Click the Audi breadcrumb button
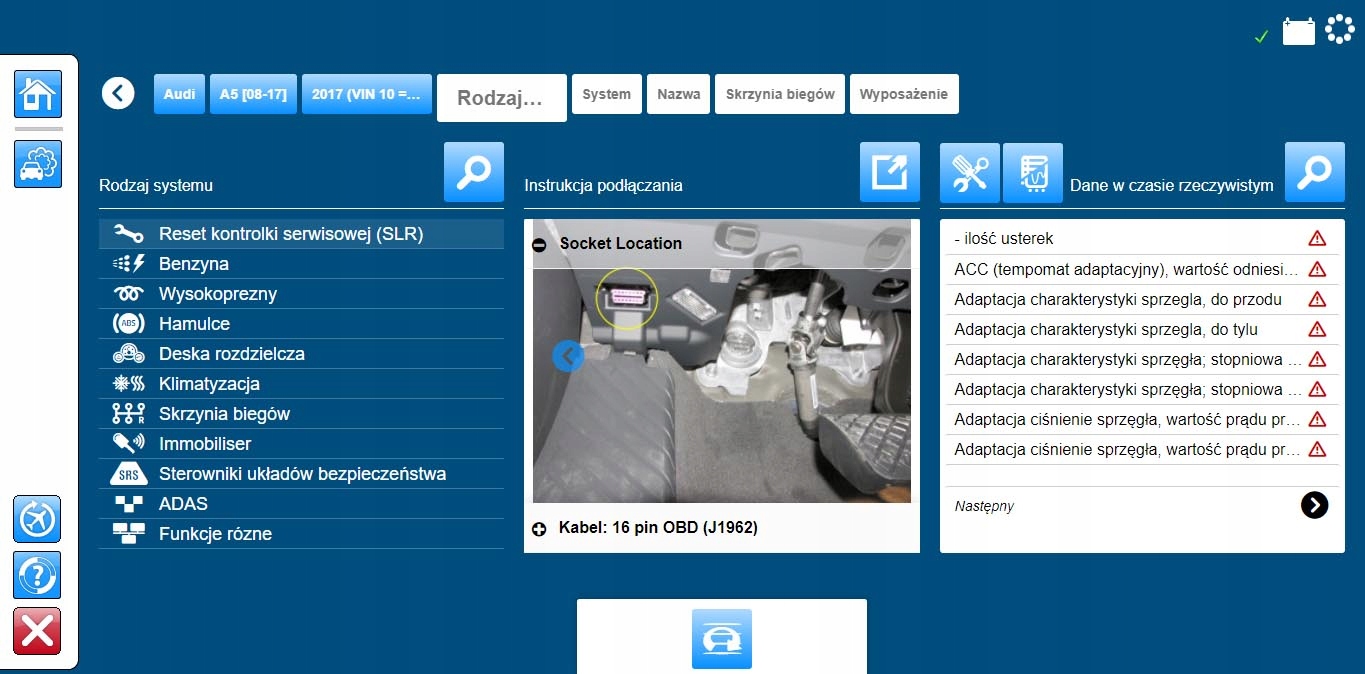This screenshot has width=1365, height=674. (179, 95)
